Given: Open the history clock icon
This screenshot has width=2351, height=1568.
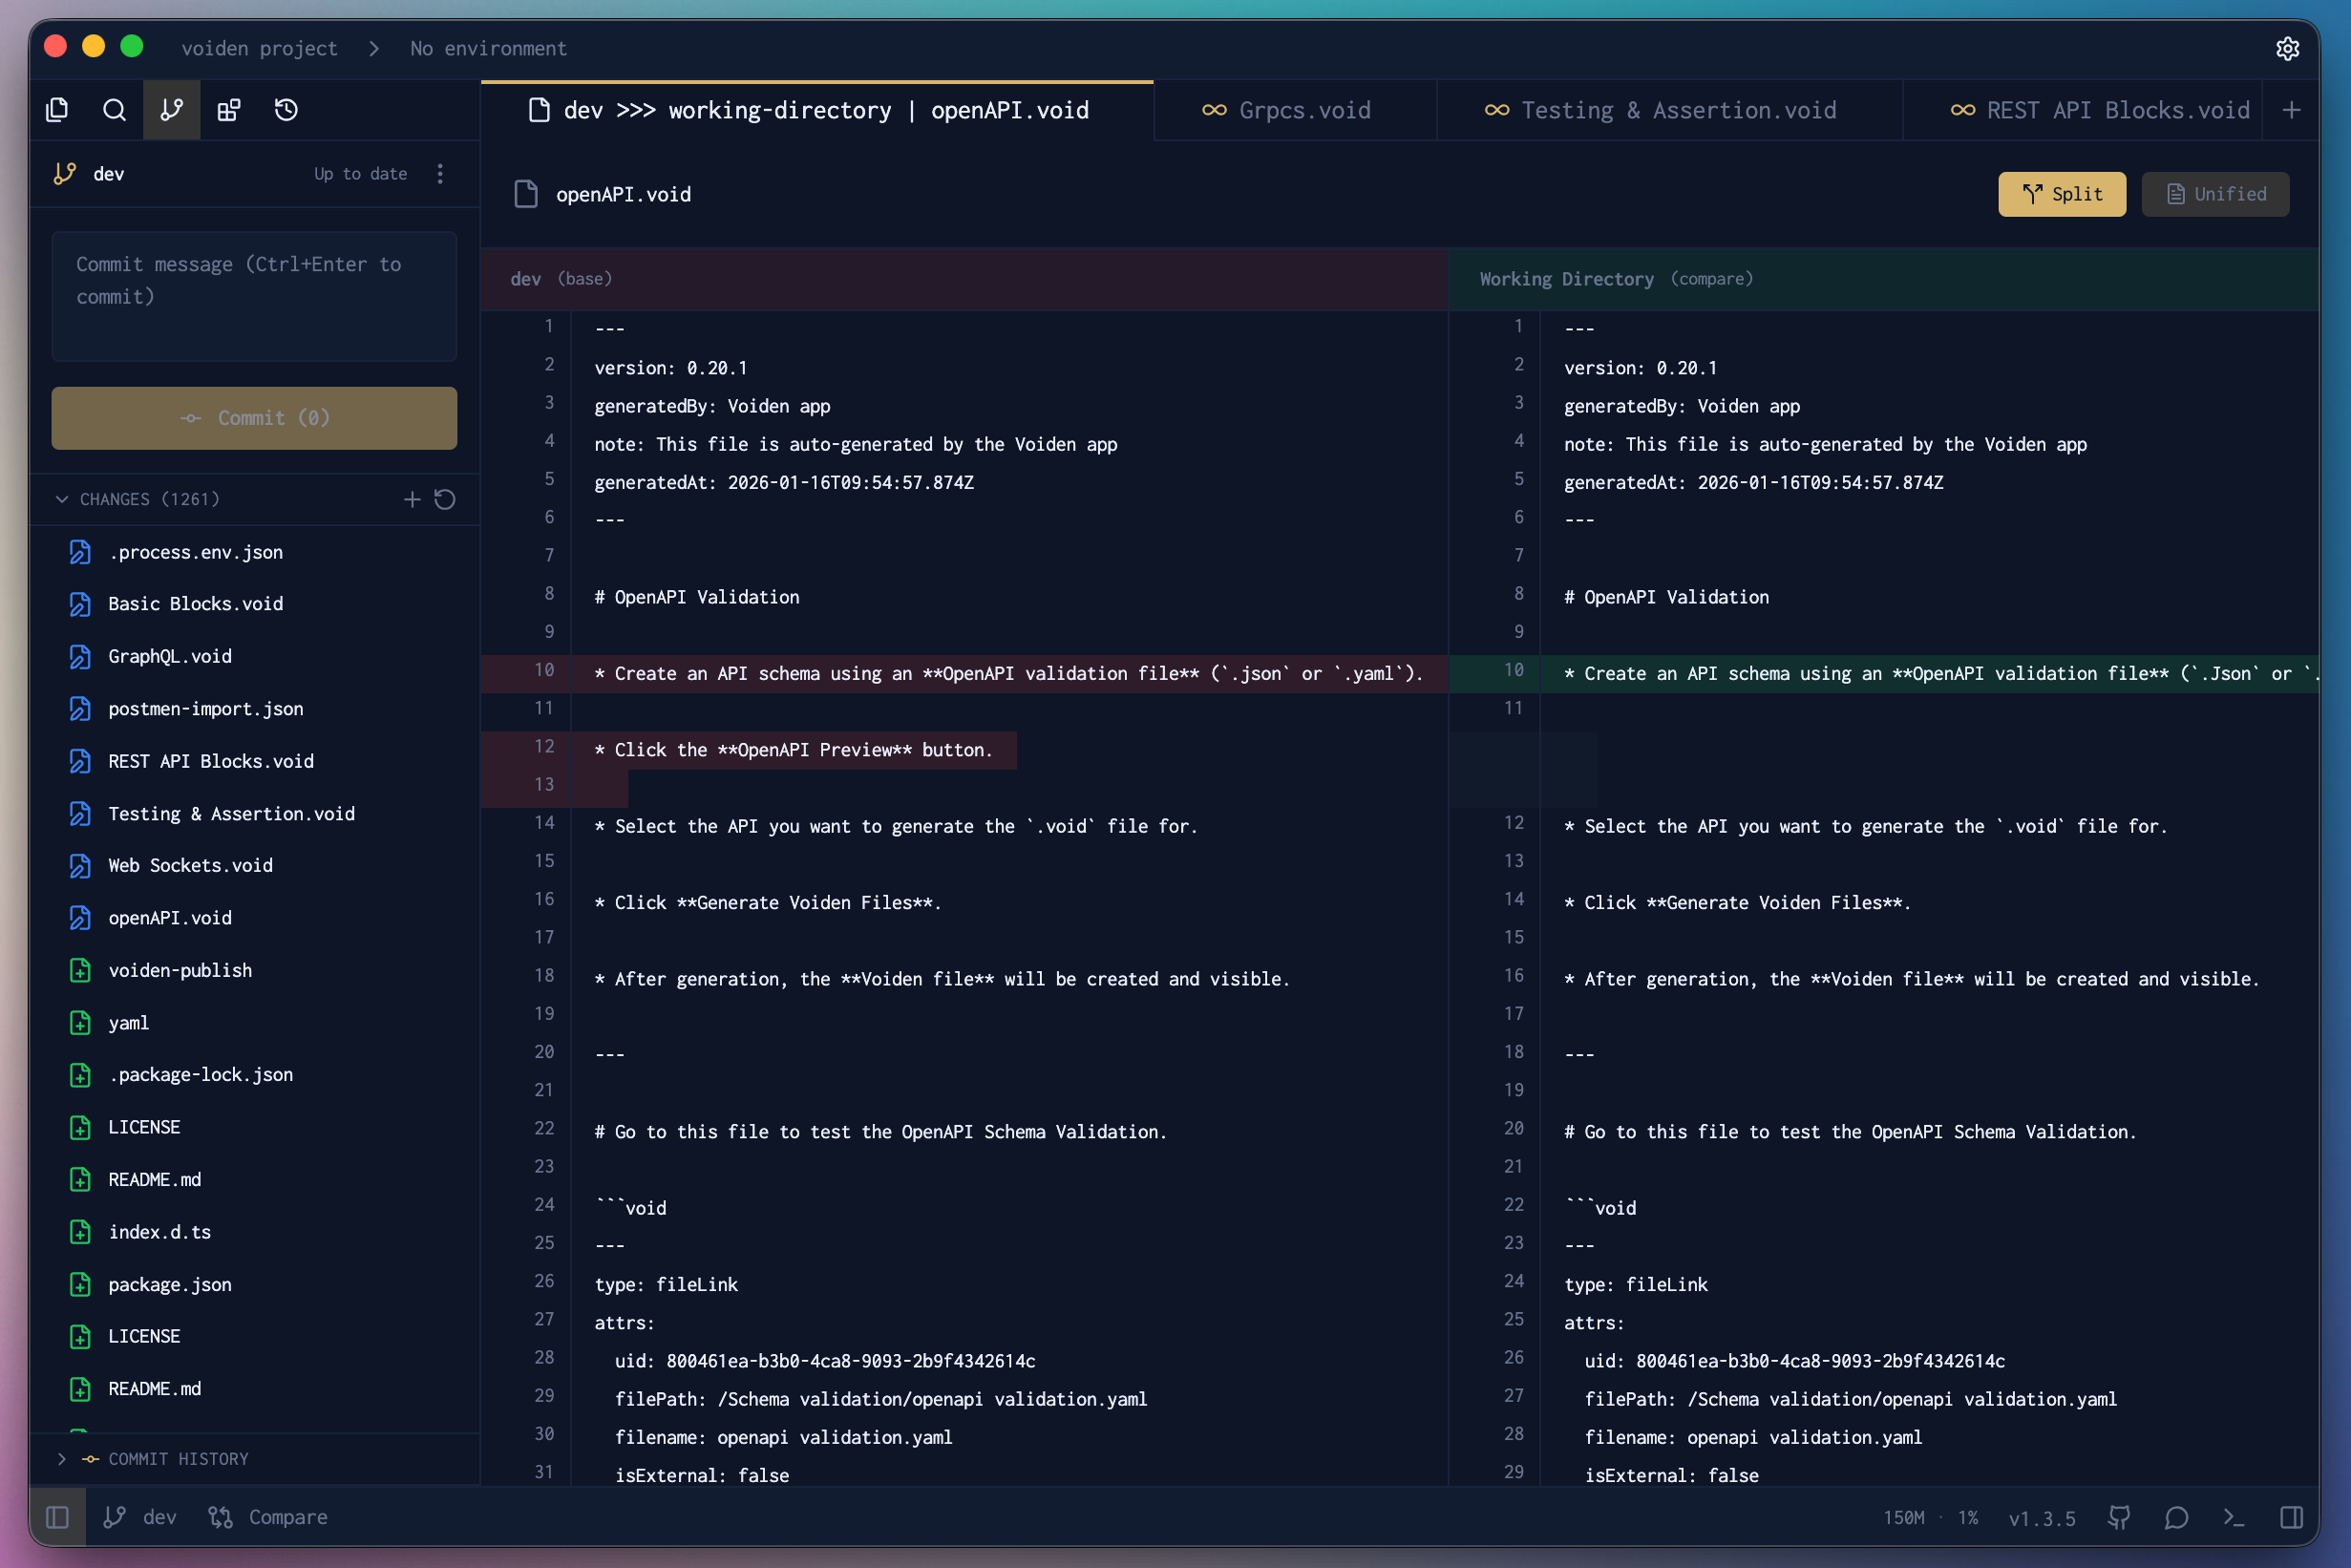Looking at the screenshot, I should (286, 110).
